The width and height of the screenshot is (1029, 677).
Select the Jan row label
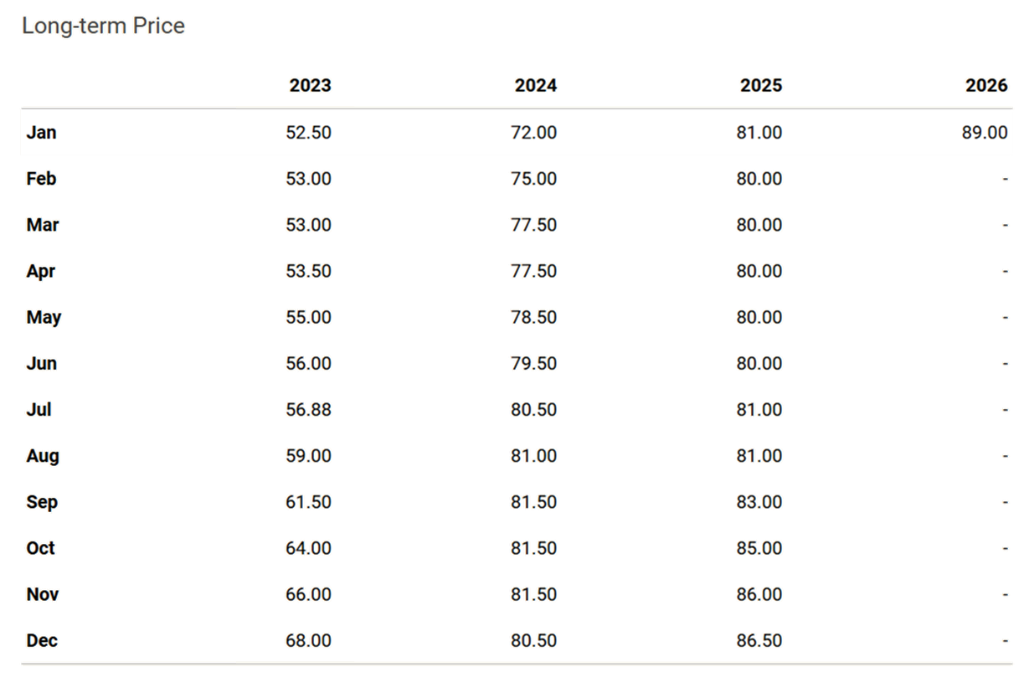pyautogui.click(x=41, y=133)
